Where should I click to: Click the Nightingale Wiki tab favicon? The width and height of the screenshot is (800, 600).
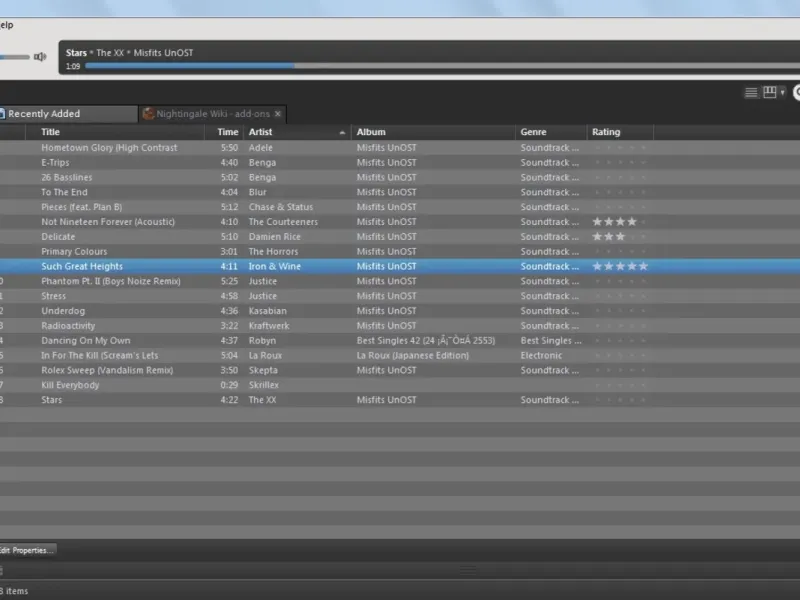tap(148, 114)
